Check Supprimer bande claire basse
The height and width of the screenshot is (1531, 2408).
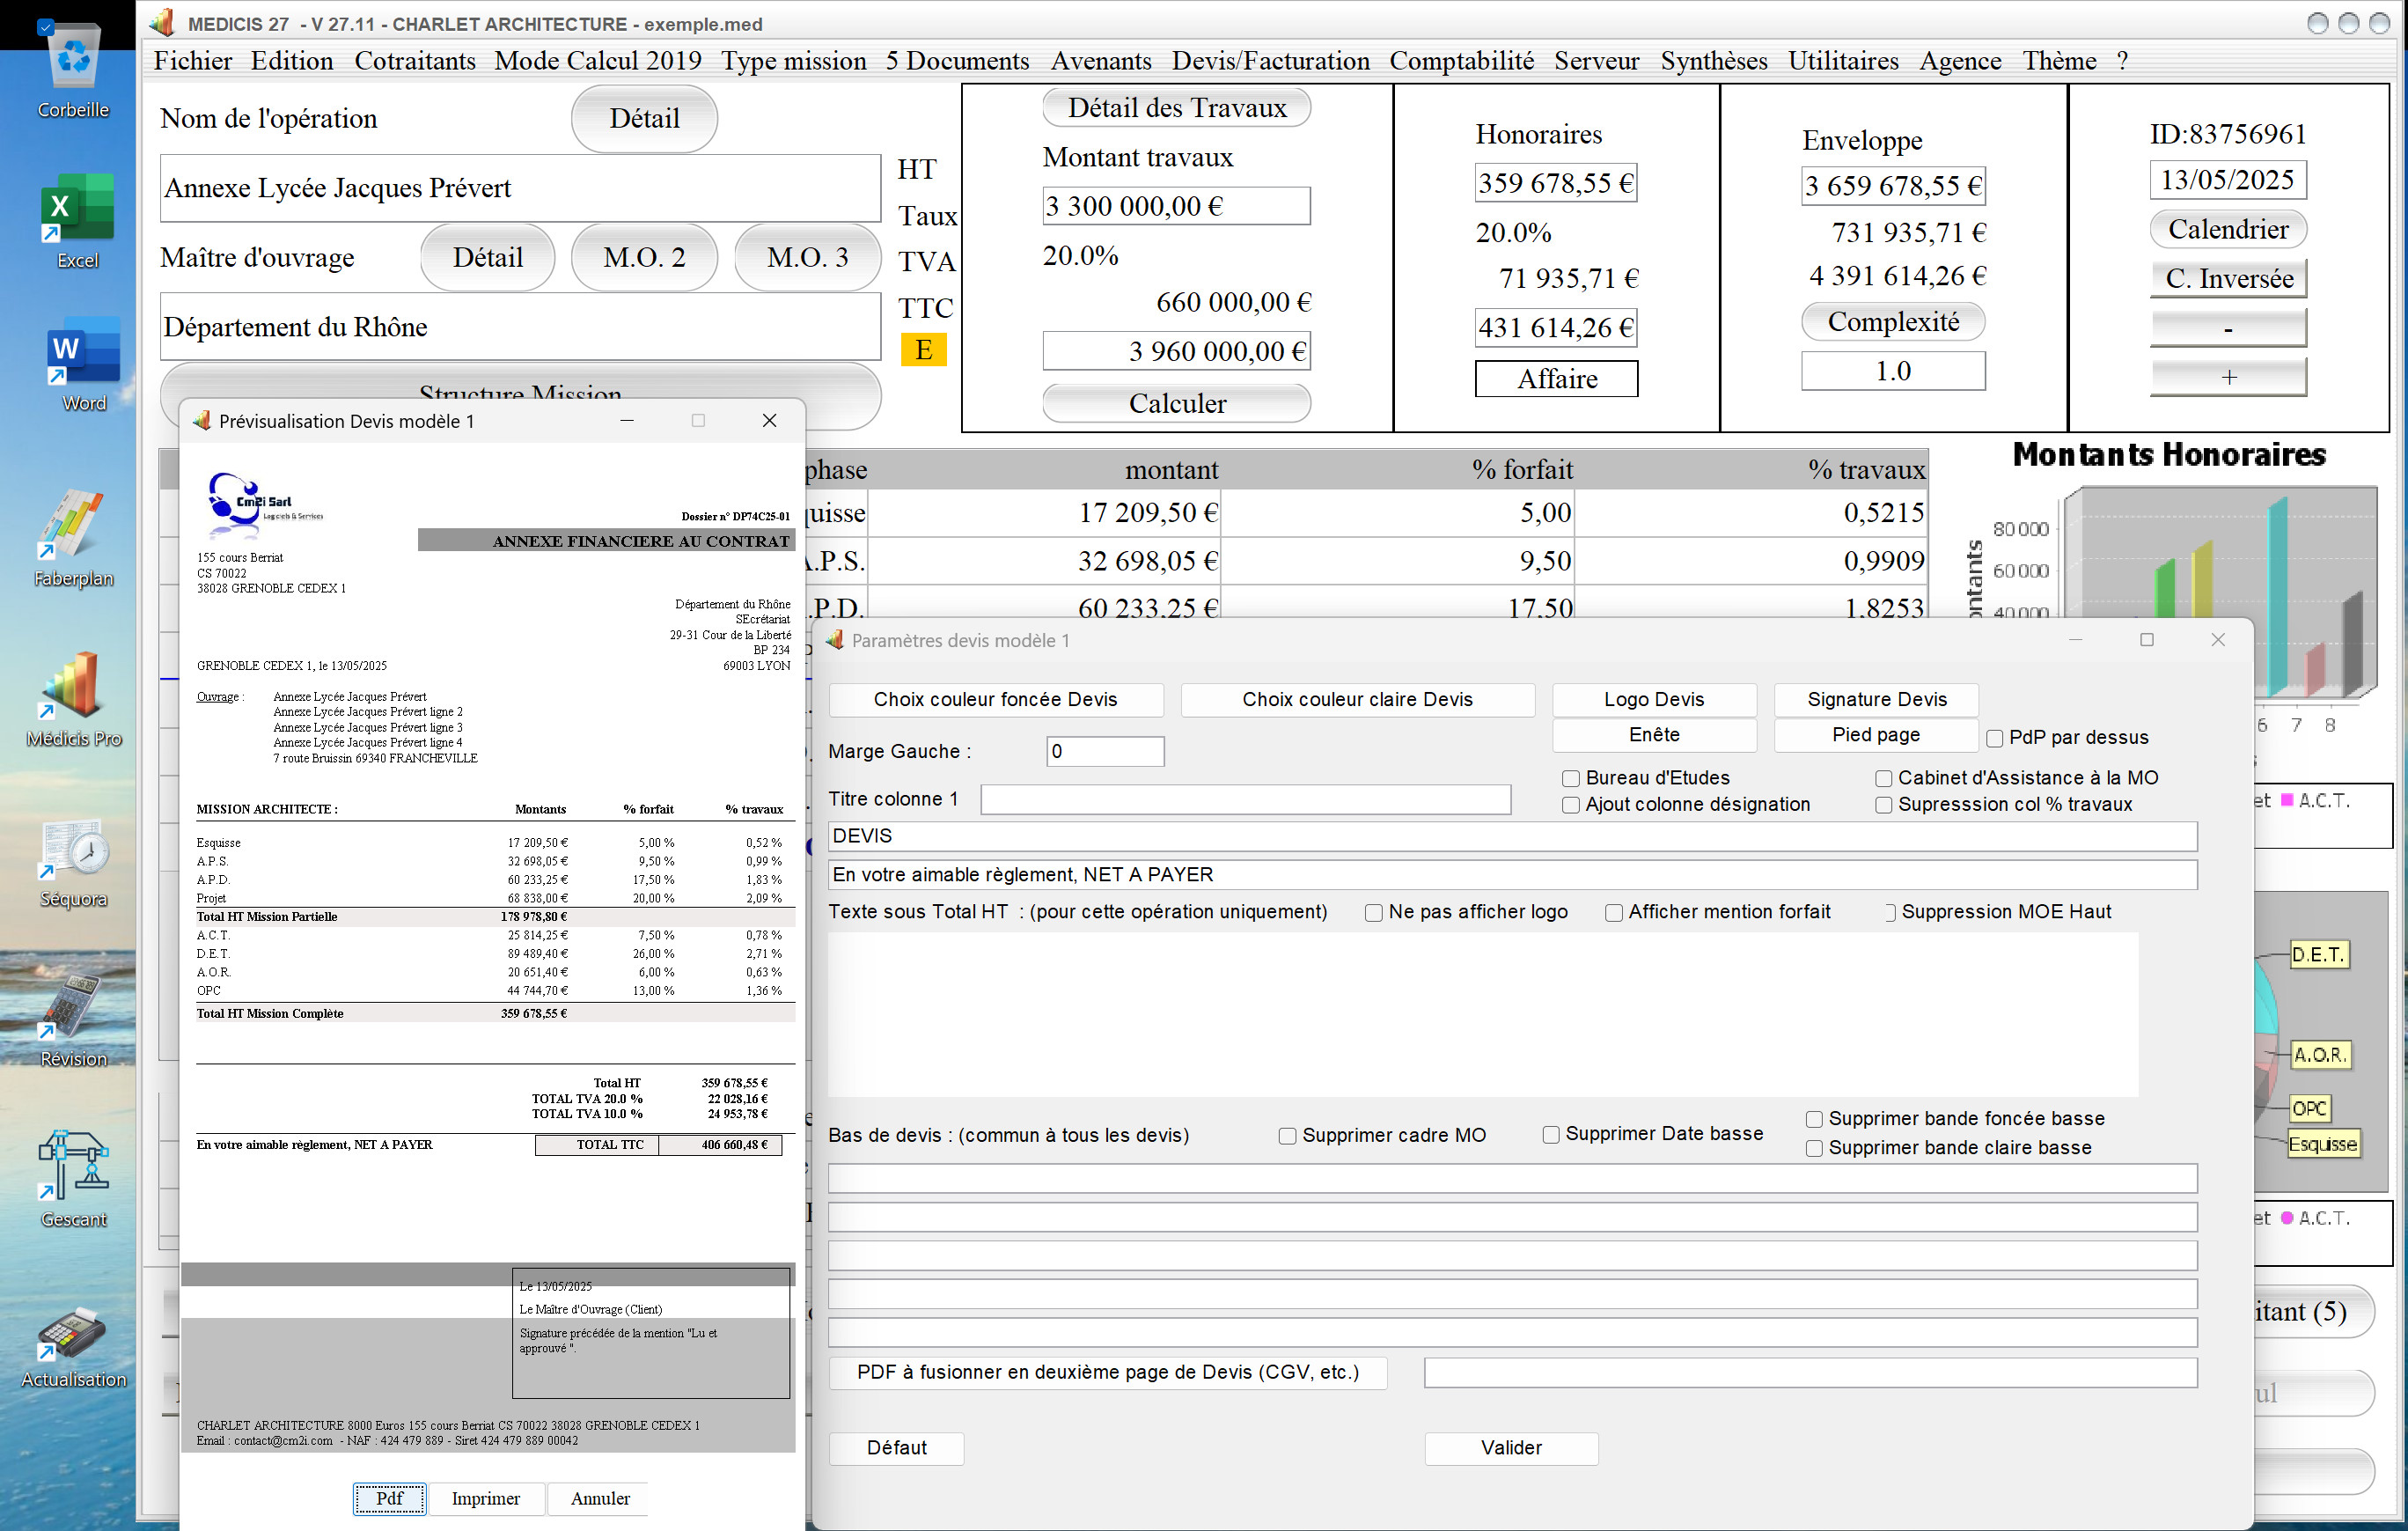[1814, 1148]
